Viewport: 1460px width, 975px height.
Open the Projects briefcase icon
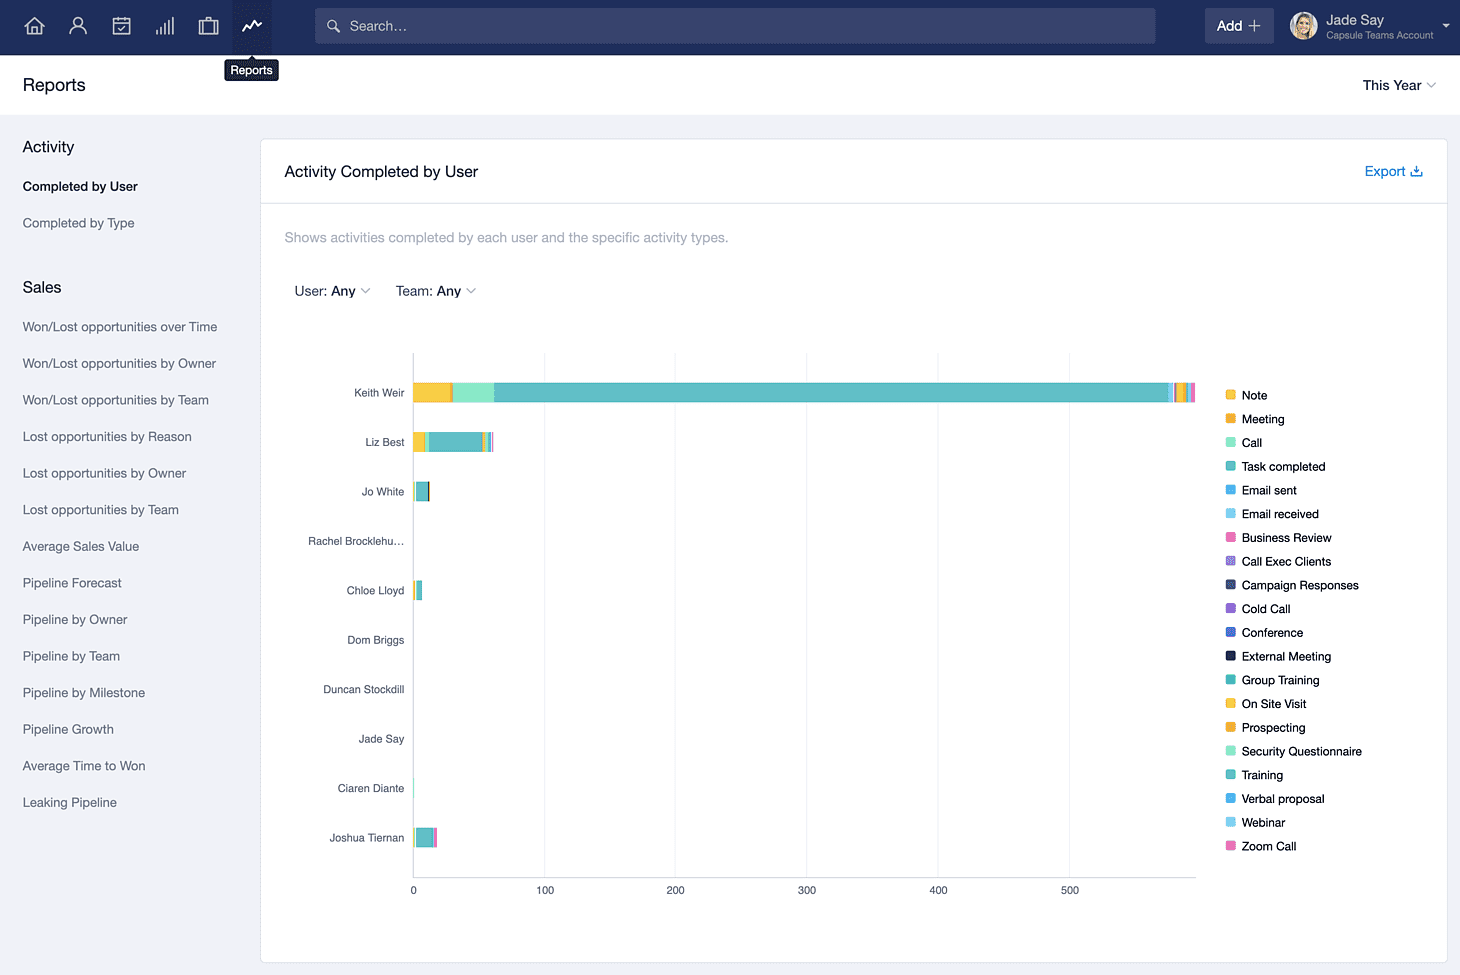point(208,26)
